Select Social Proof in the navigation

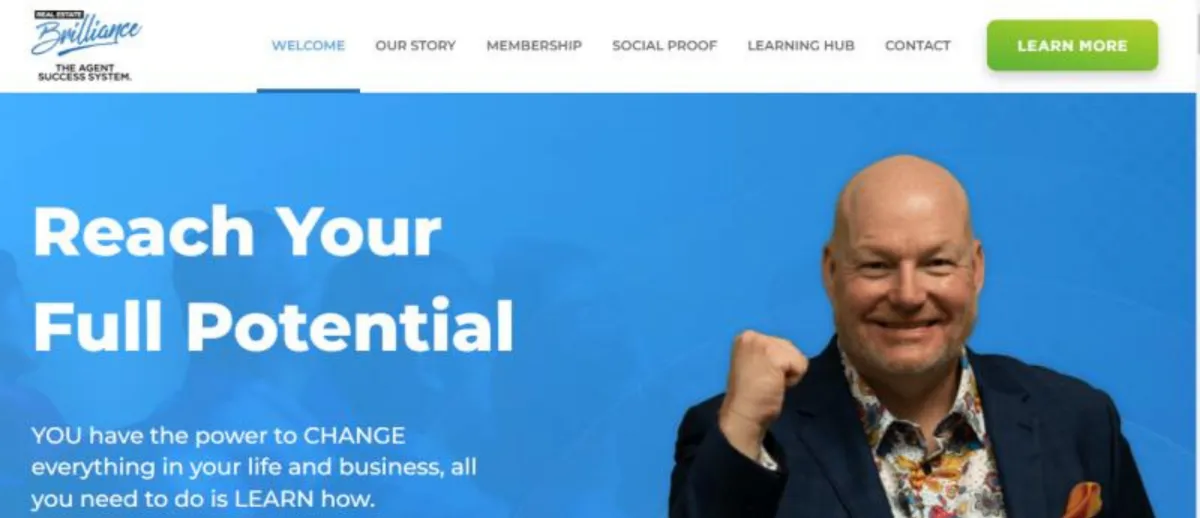pos(664,46)
